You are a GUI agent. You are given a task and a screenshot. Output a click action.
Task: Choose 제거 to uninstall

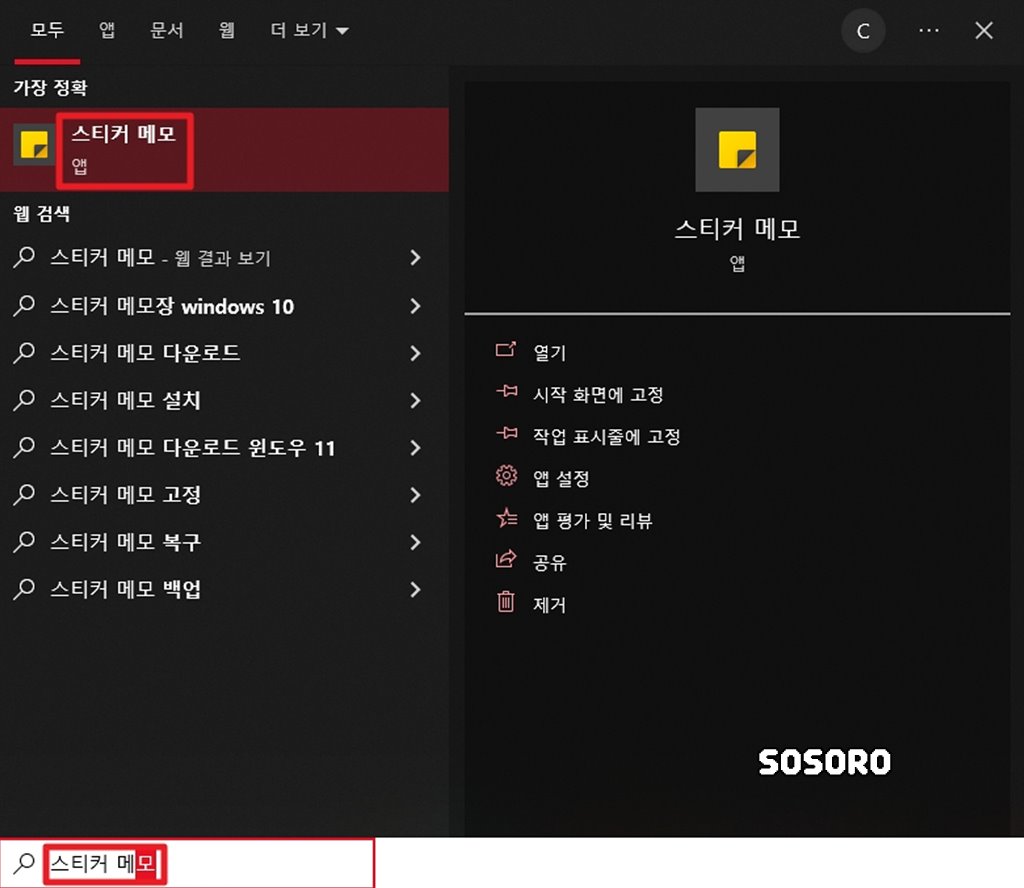[549, 604]
